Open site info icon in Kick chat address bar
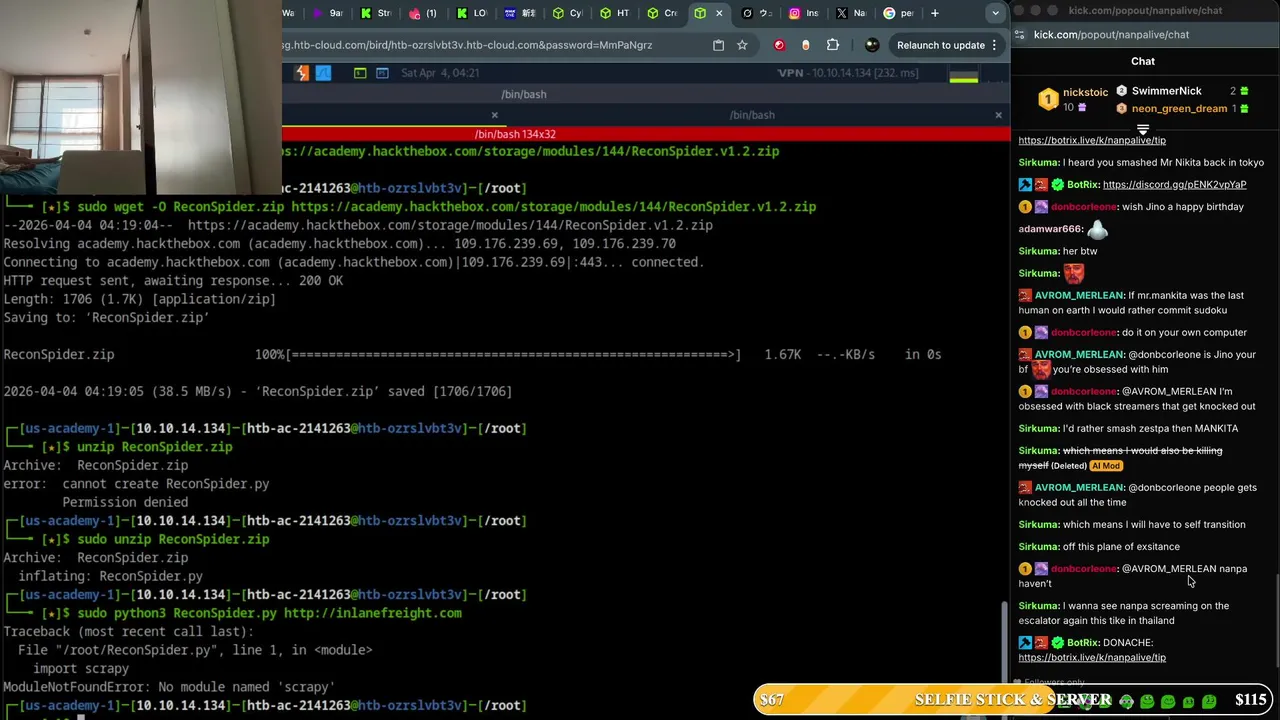Image resolution: width=1280 pixels, height=720 pixels. pos(1021,35)
